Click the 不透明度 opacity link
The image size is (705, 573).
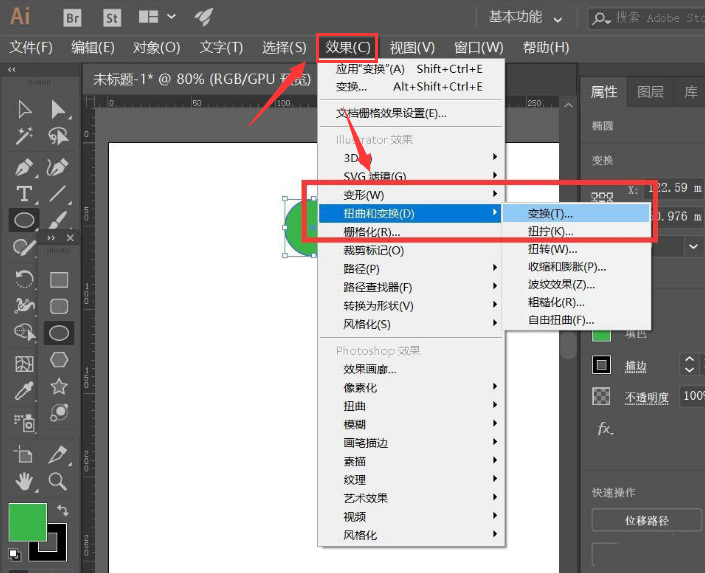[x=647, y=397]
